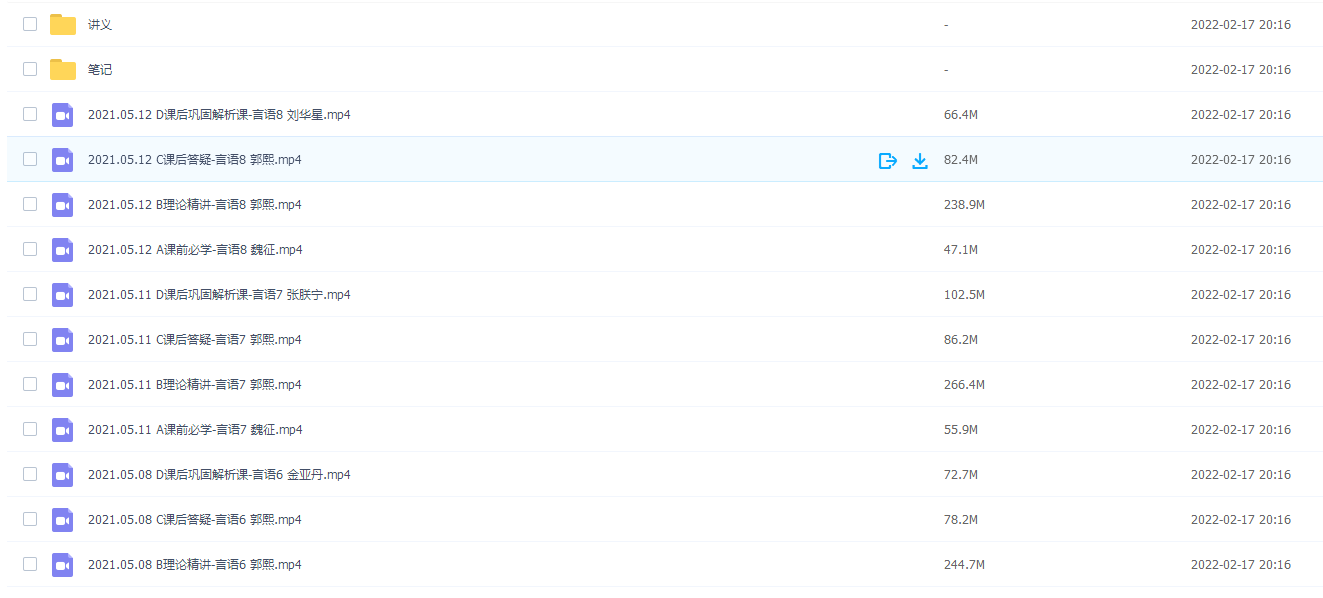Open the 讲义 folder name

pyautogui.click(x=100, y=25)
